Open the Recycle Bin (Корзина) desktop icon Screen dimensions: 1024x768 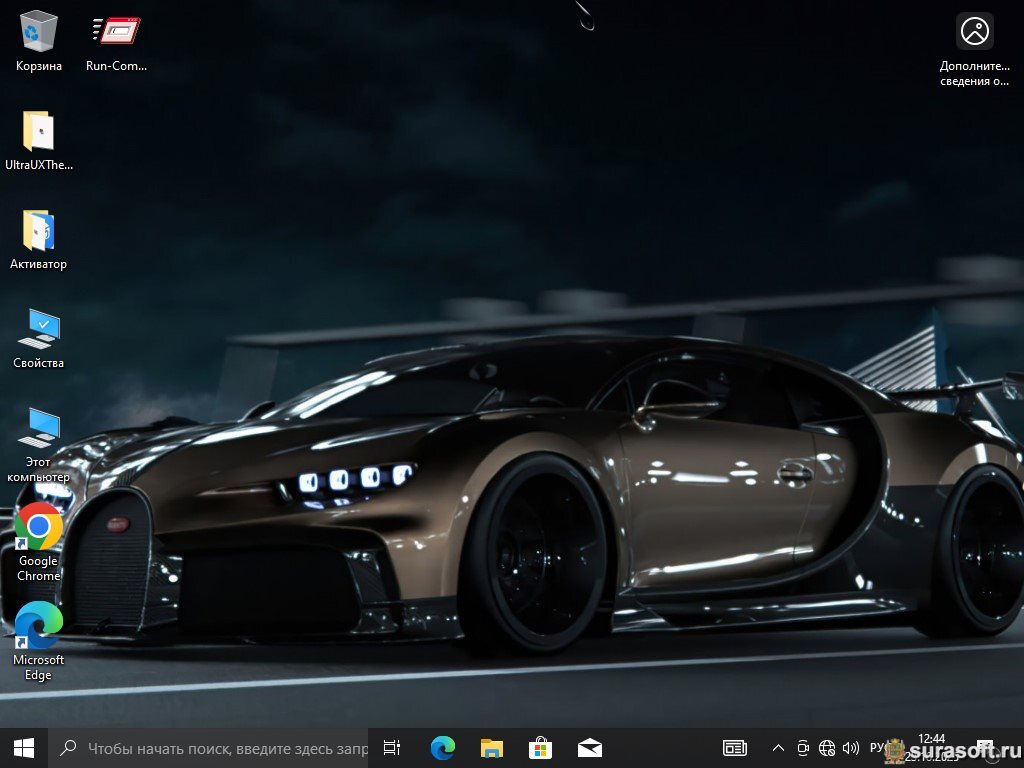39,42
